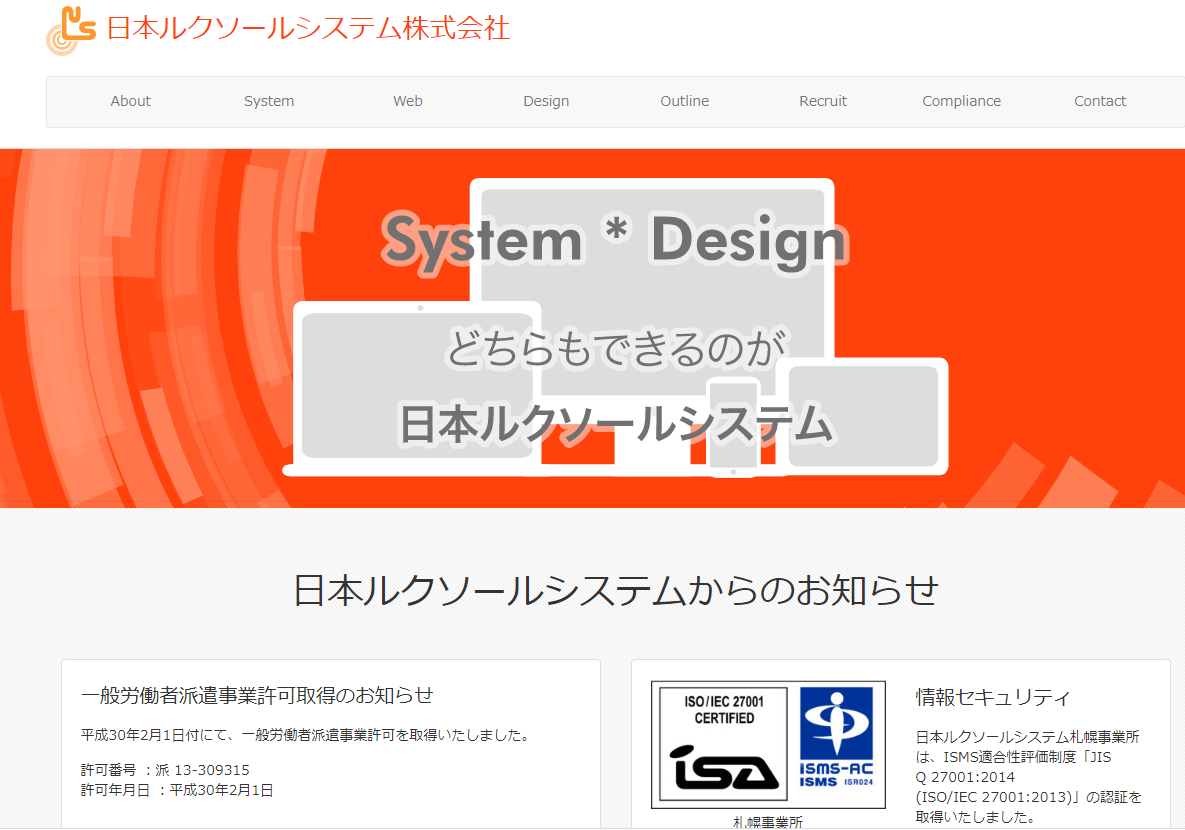Click the ISMS適合性評価制度 description paragraph
The width and height of the screenshot is (1185, 830).
[x=1029, y=777]
